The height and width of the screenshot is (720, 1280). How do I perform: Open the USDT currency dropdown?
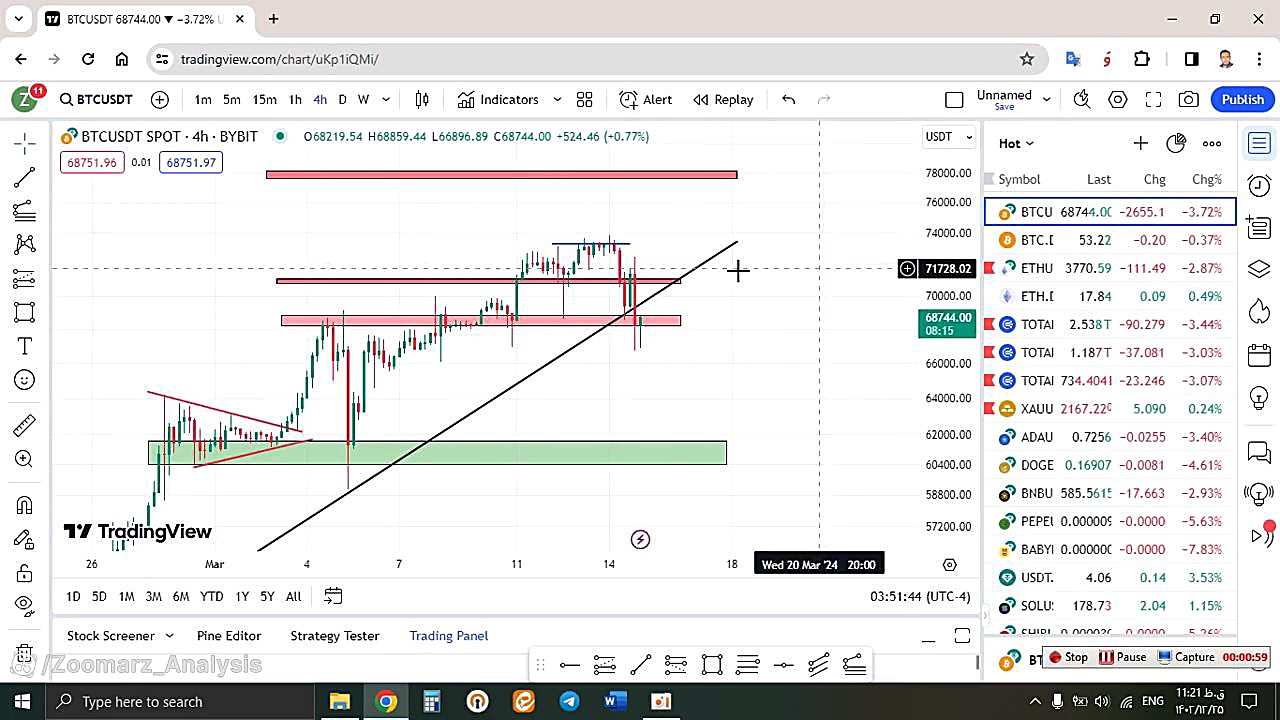(949, 136)
